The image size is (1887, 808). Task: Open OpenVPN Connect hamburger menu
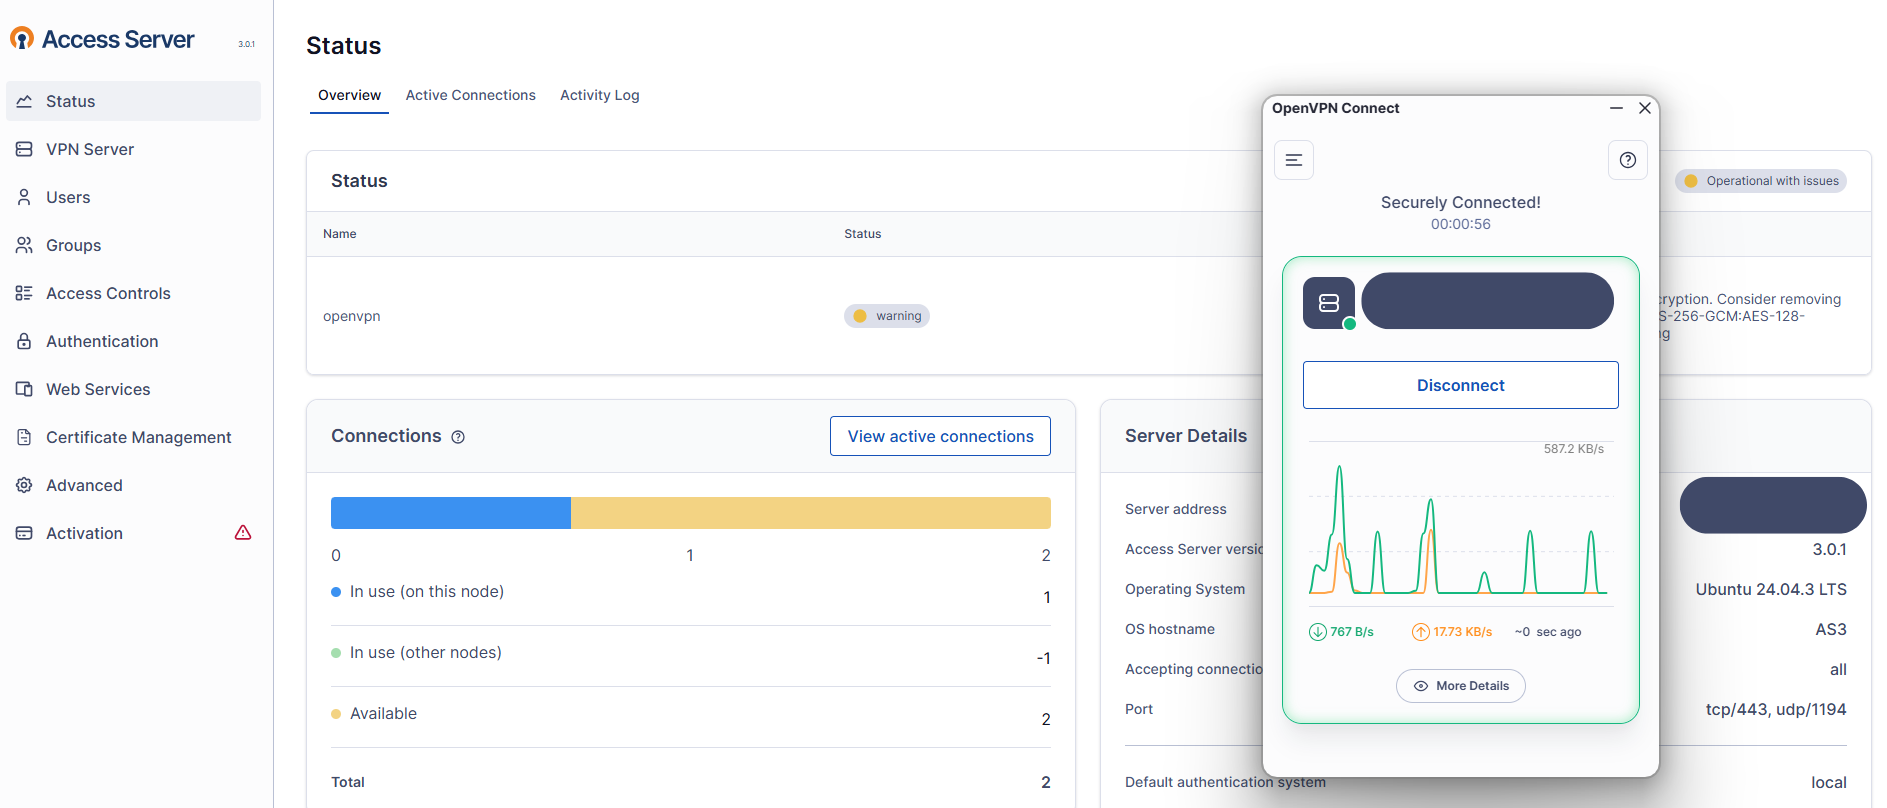(1294, 160)
